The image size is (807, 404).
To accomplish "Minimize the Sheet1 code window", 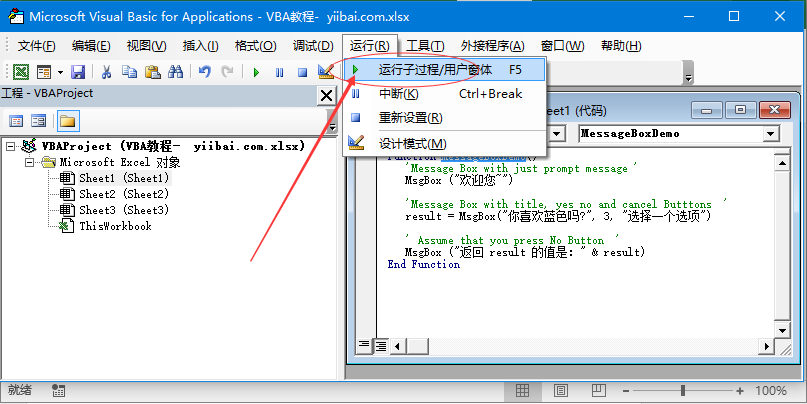I will pos(707,110).
